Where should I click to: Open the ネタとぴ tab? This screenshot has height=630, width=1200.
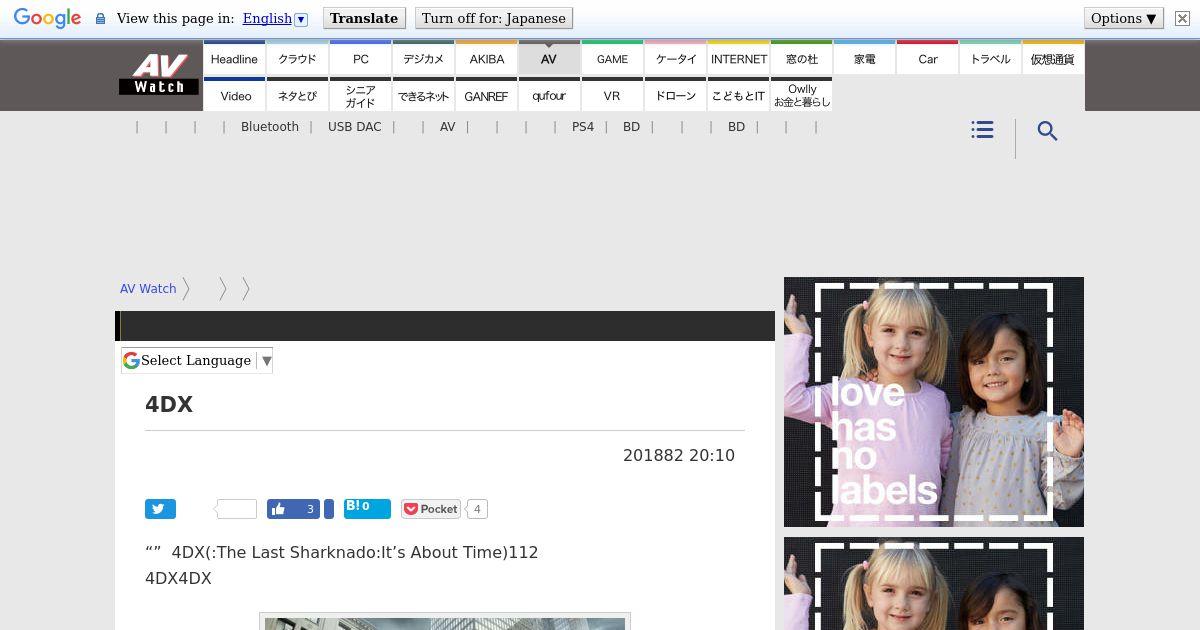pyautogui.click(x=297, y=95)
